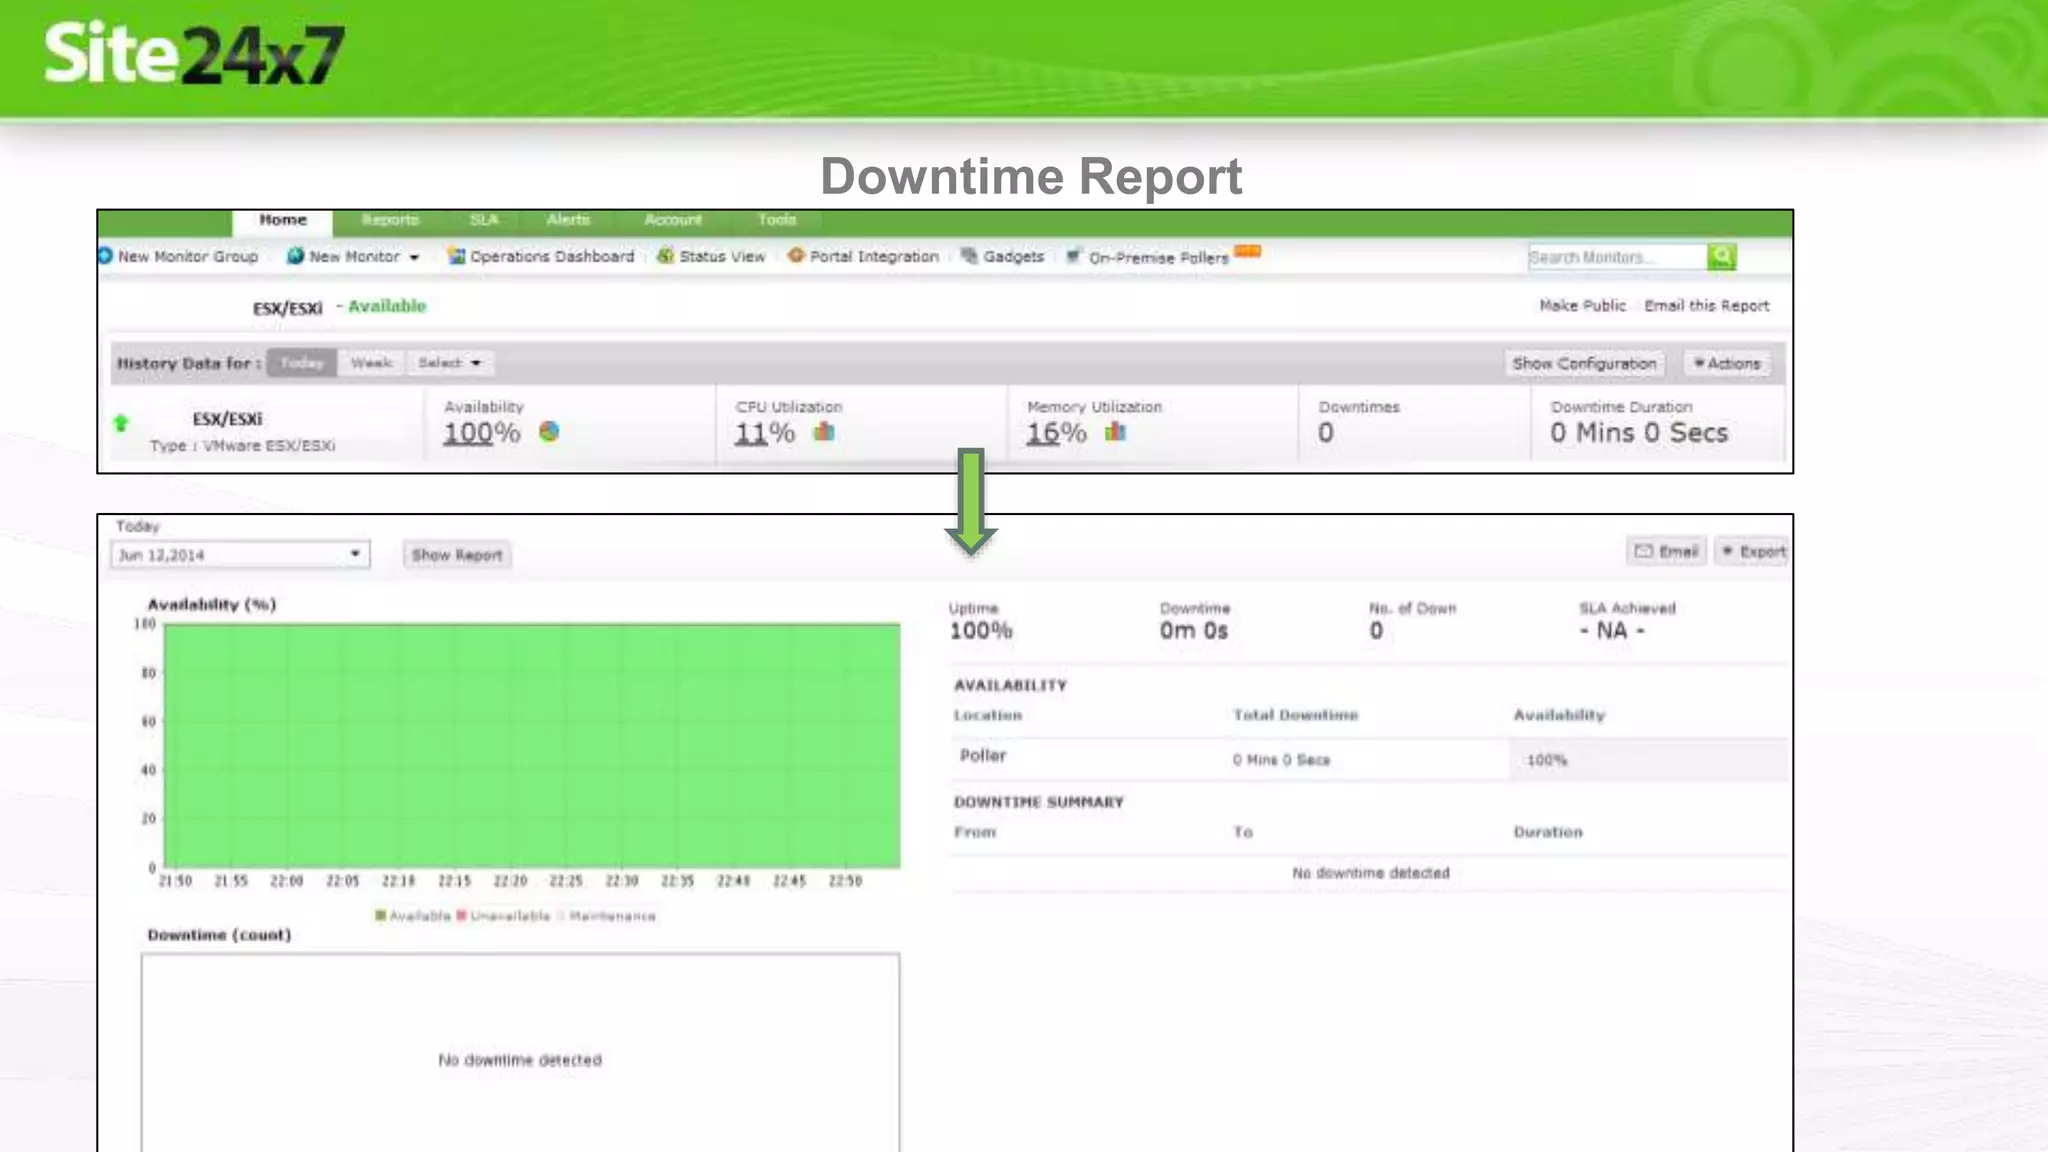Click the New Monitor globe icon

click(x=295, y=256)
